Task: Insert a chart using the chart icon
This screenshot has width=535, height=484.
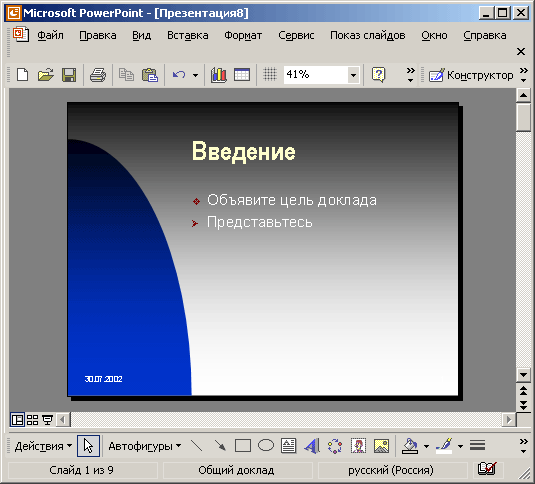Action: [x=218, y=75]
